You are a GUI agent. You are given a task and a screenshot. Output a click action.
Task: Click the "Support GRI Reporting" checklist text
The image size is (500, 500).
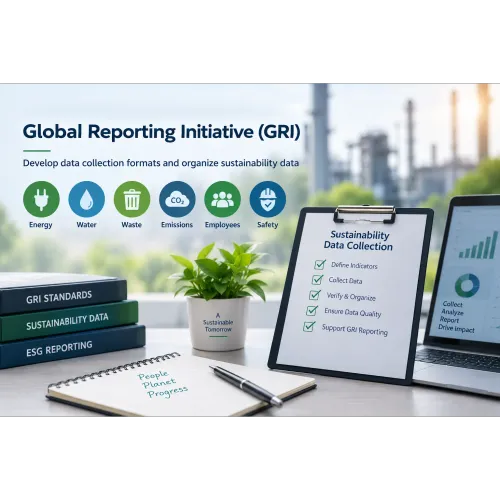(355, 330)
